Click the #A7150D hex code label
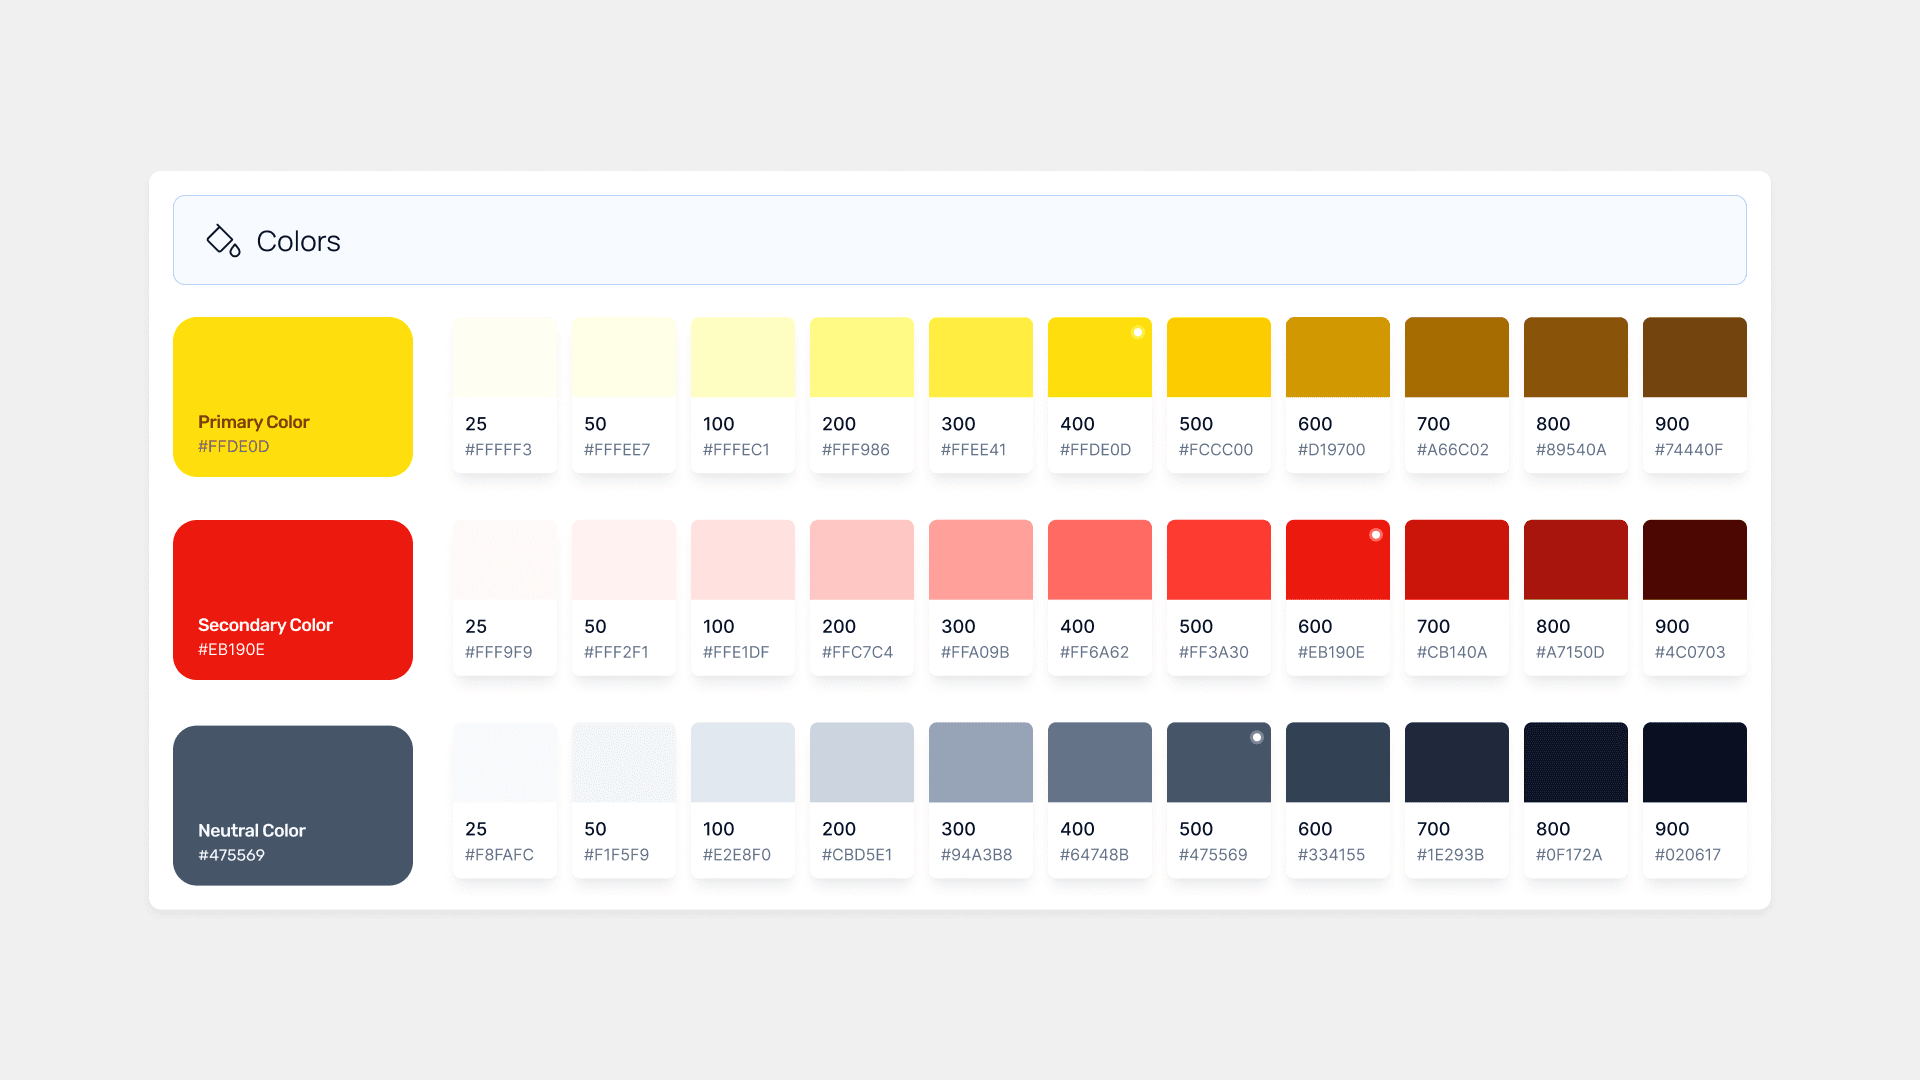1920x1080 pixels. pyautogui.click(x=1570, y=652)
